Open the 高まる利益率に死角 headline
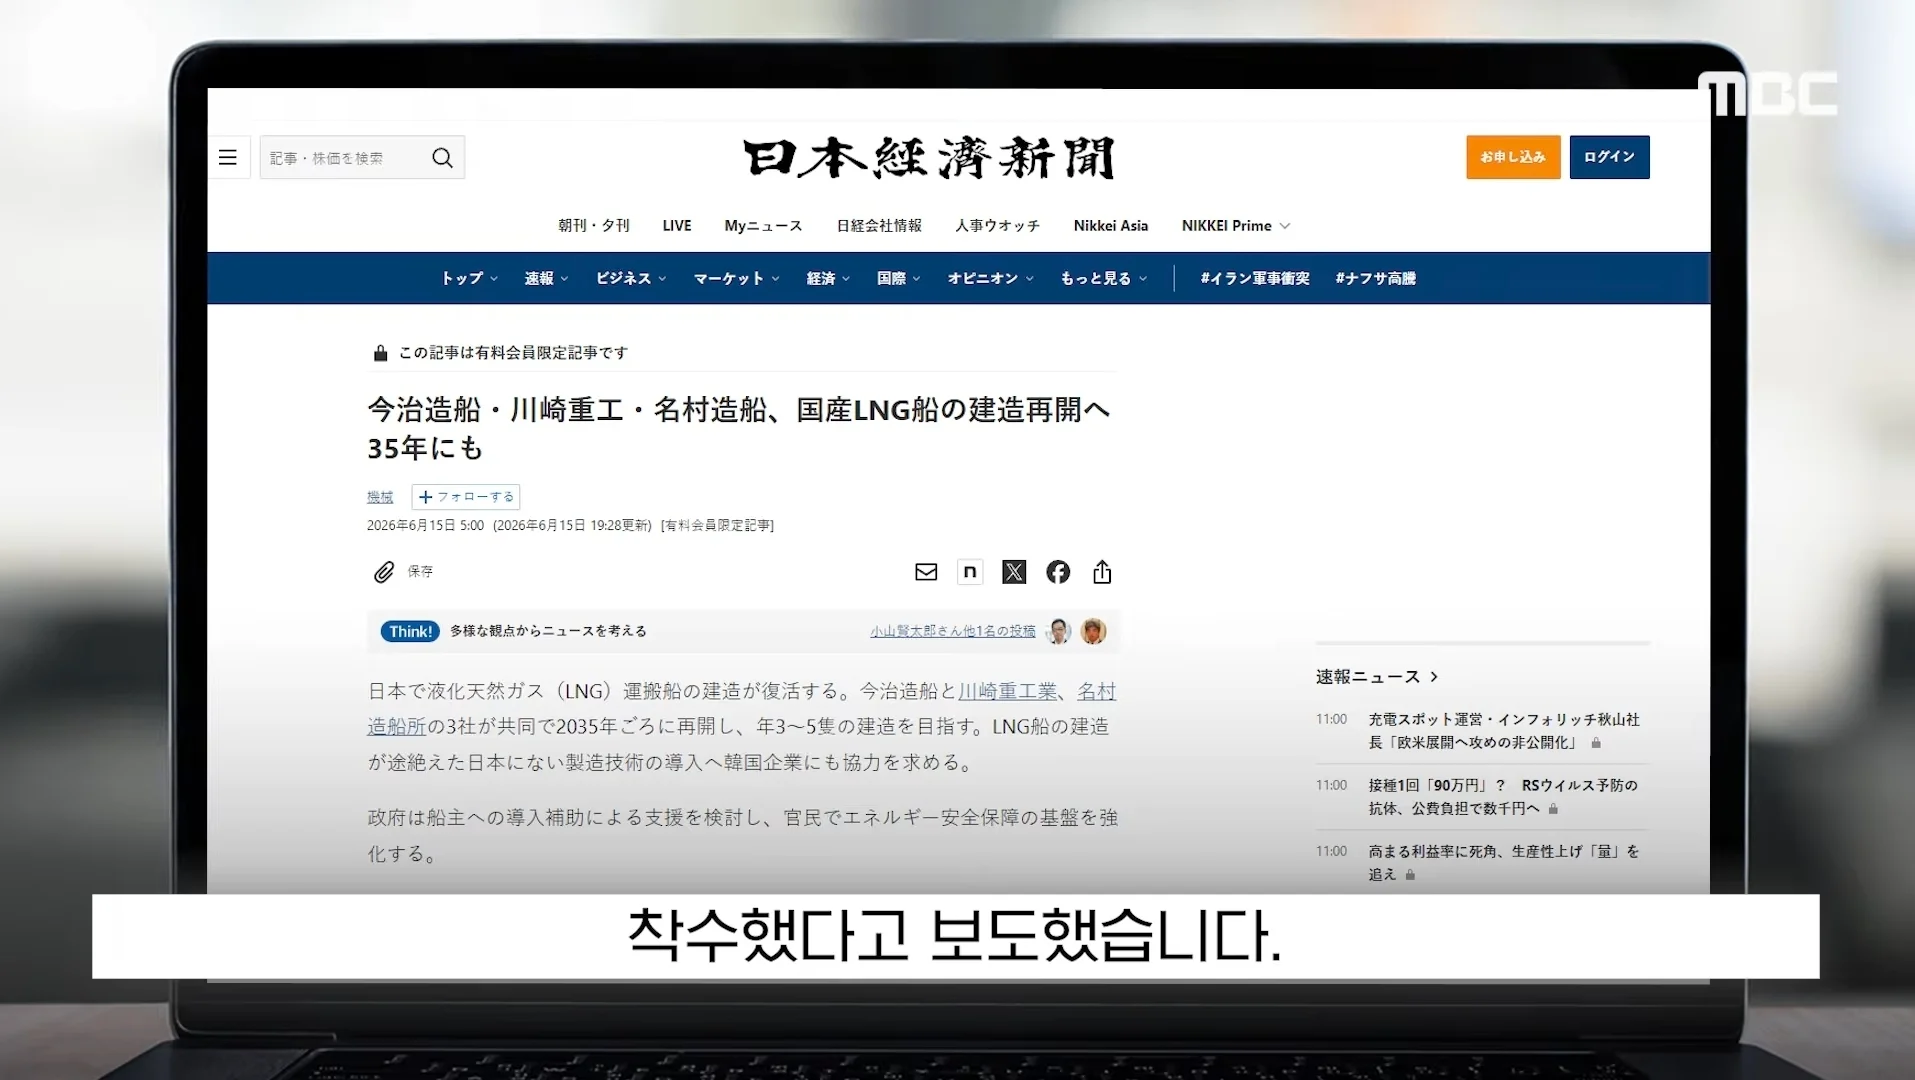 pyautogui.click(x=1504, y=863)
